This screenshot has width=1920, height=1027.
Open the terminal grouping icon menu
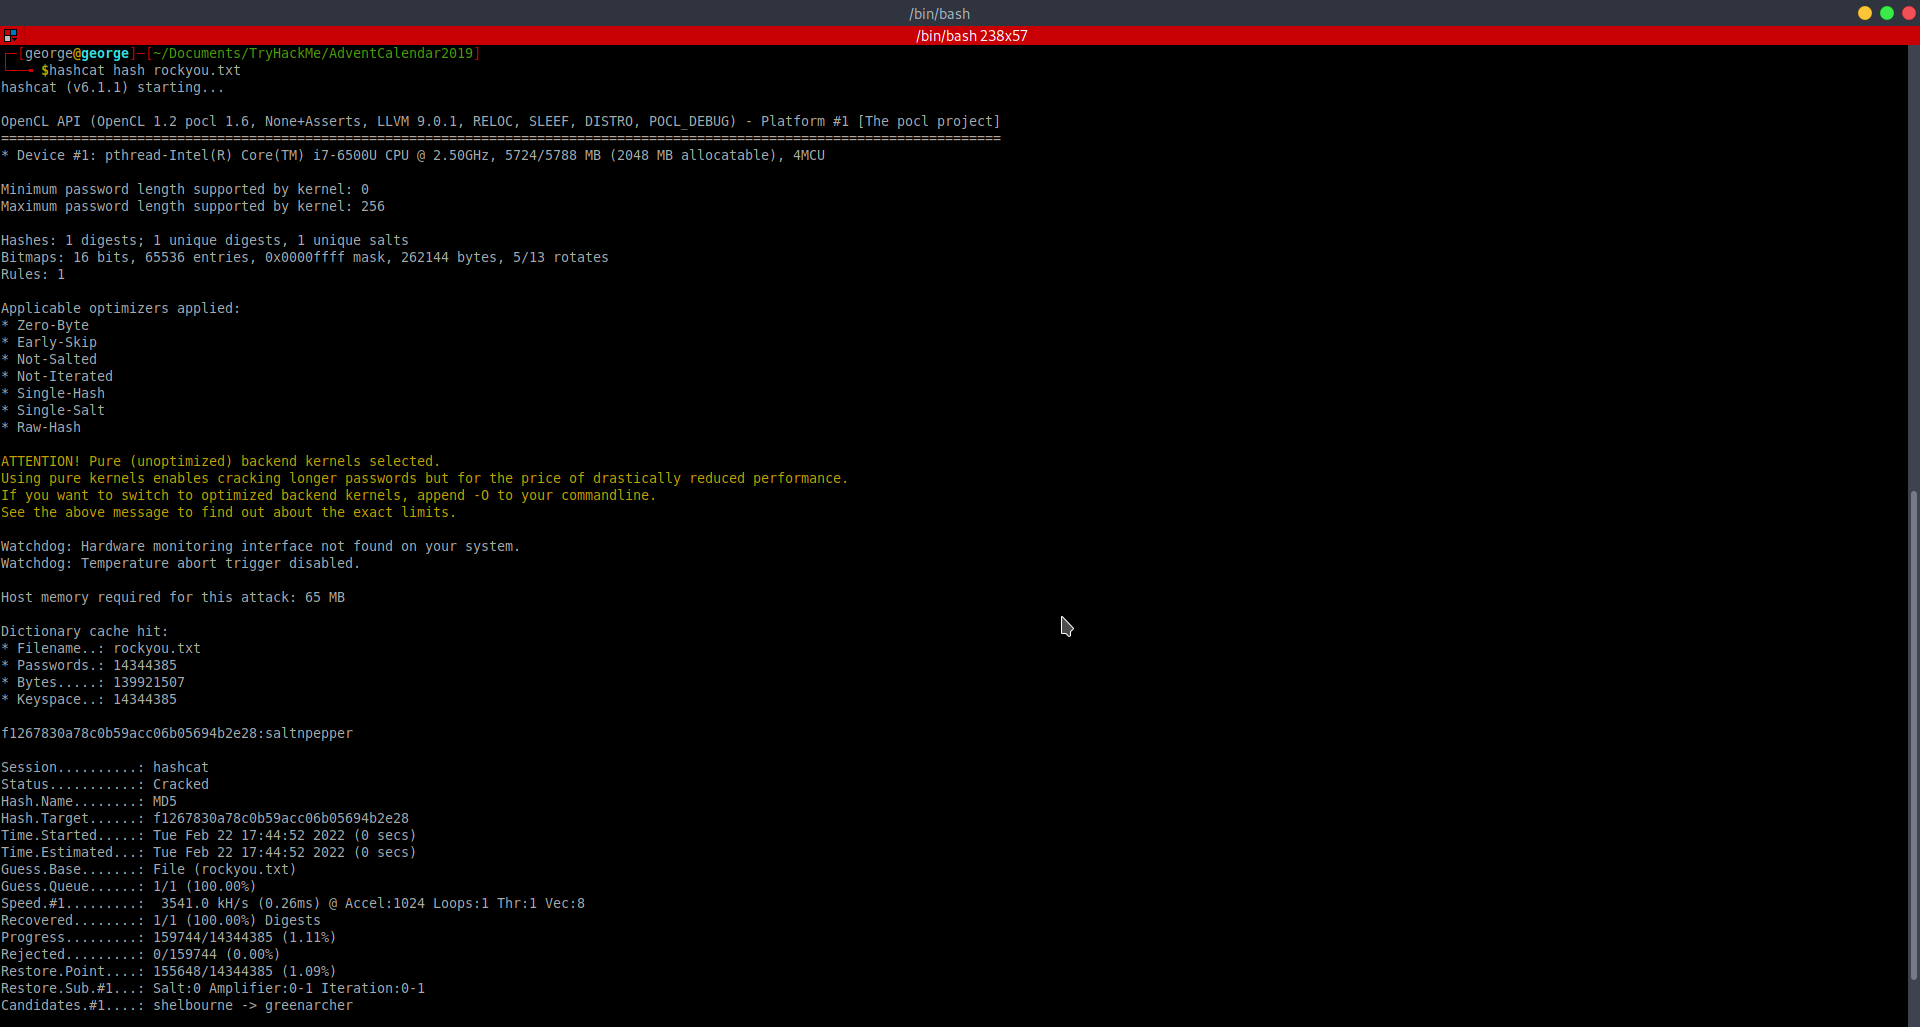point(10,35)
